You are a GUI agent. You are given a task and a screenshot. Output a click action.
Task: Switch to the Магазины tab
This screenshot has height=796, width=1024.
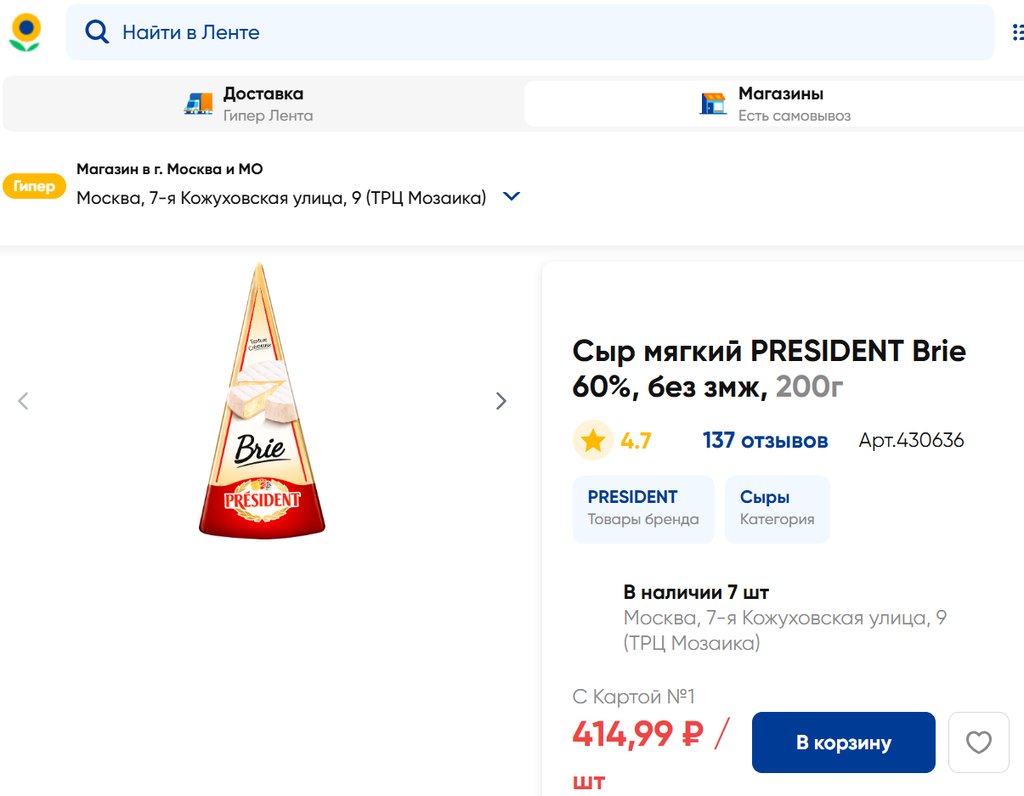pyautogui.click(x=780, y=104)
